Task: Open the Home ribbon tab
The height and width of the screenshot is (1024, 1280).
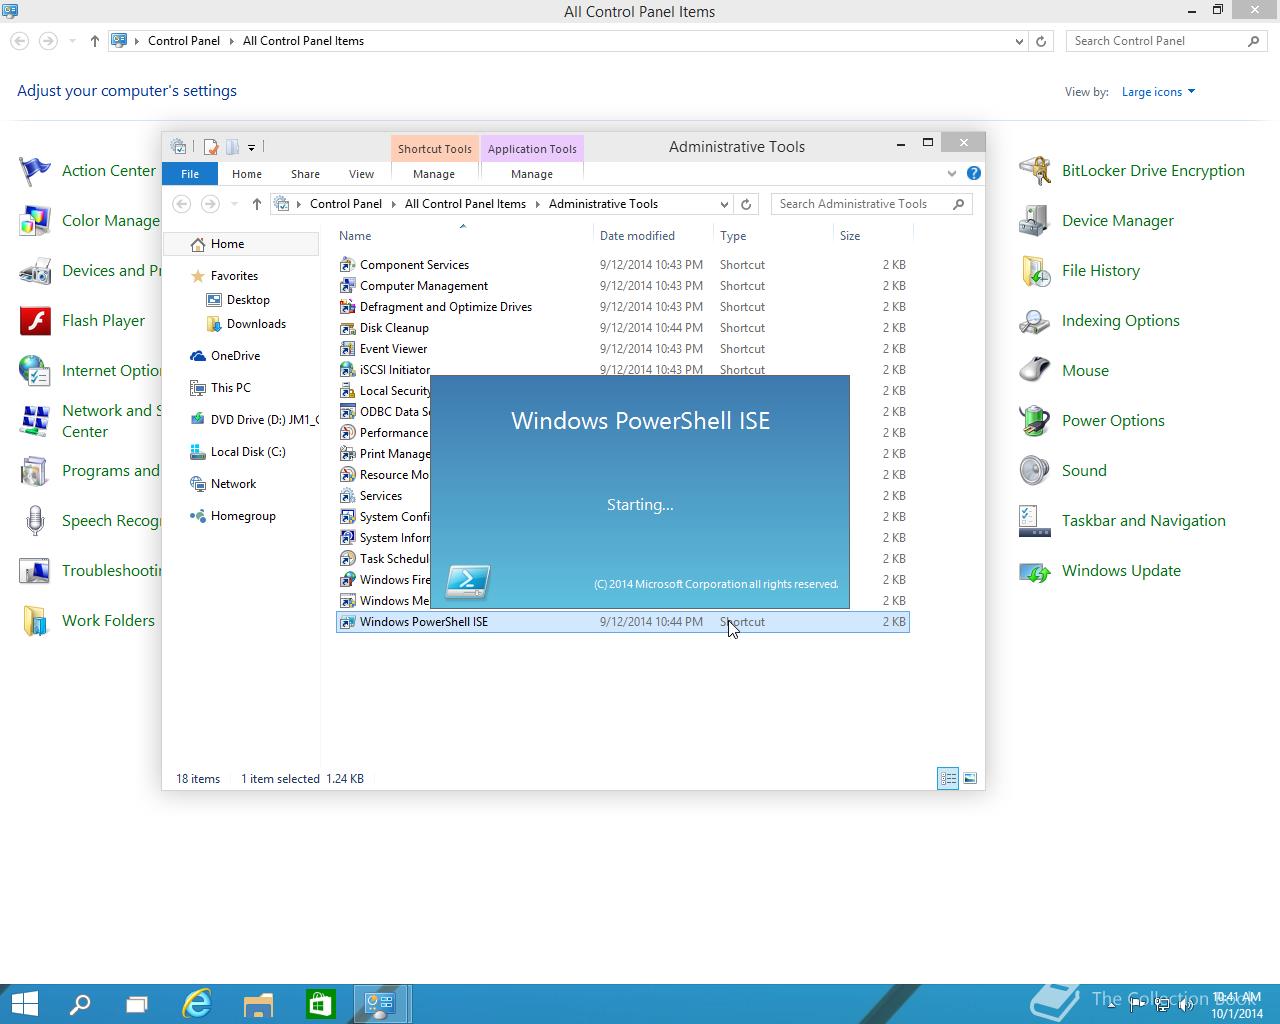Action: click(x=247, y=174)
